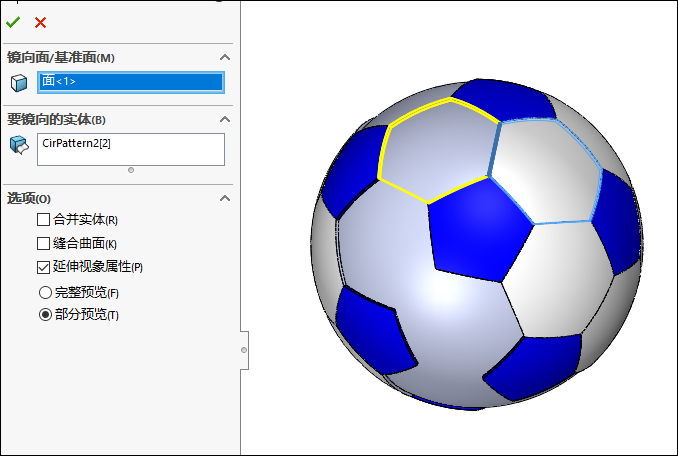This screenshot has width=678, height=456.
Task: Collapse the 要镜向的实体 section
Action: click(x=225, y=119)
